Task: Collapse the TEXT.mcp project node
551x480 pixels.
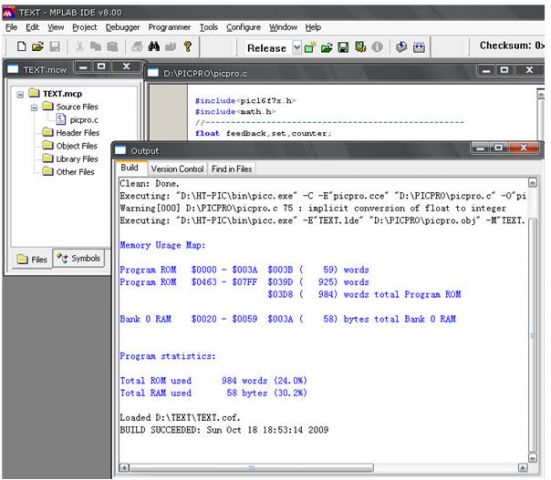Action: pyautogui.click(x=20, y=94)
